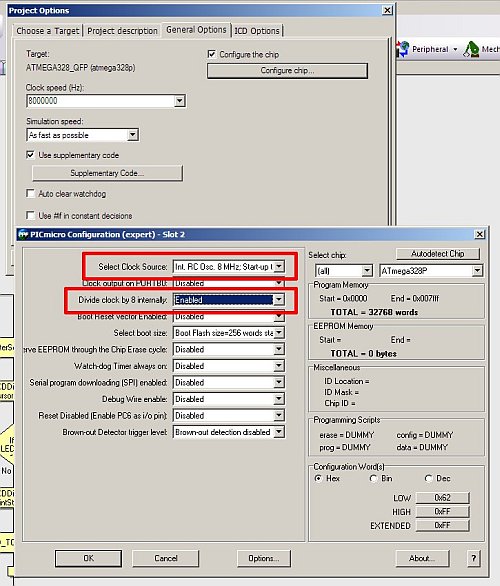Click the ATMEGA328_QFP target text
The height and width of the screenshot is (586, 500).
click(x=81, y=68)
